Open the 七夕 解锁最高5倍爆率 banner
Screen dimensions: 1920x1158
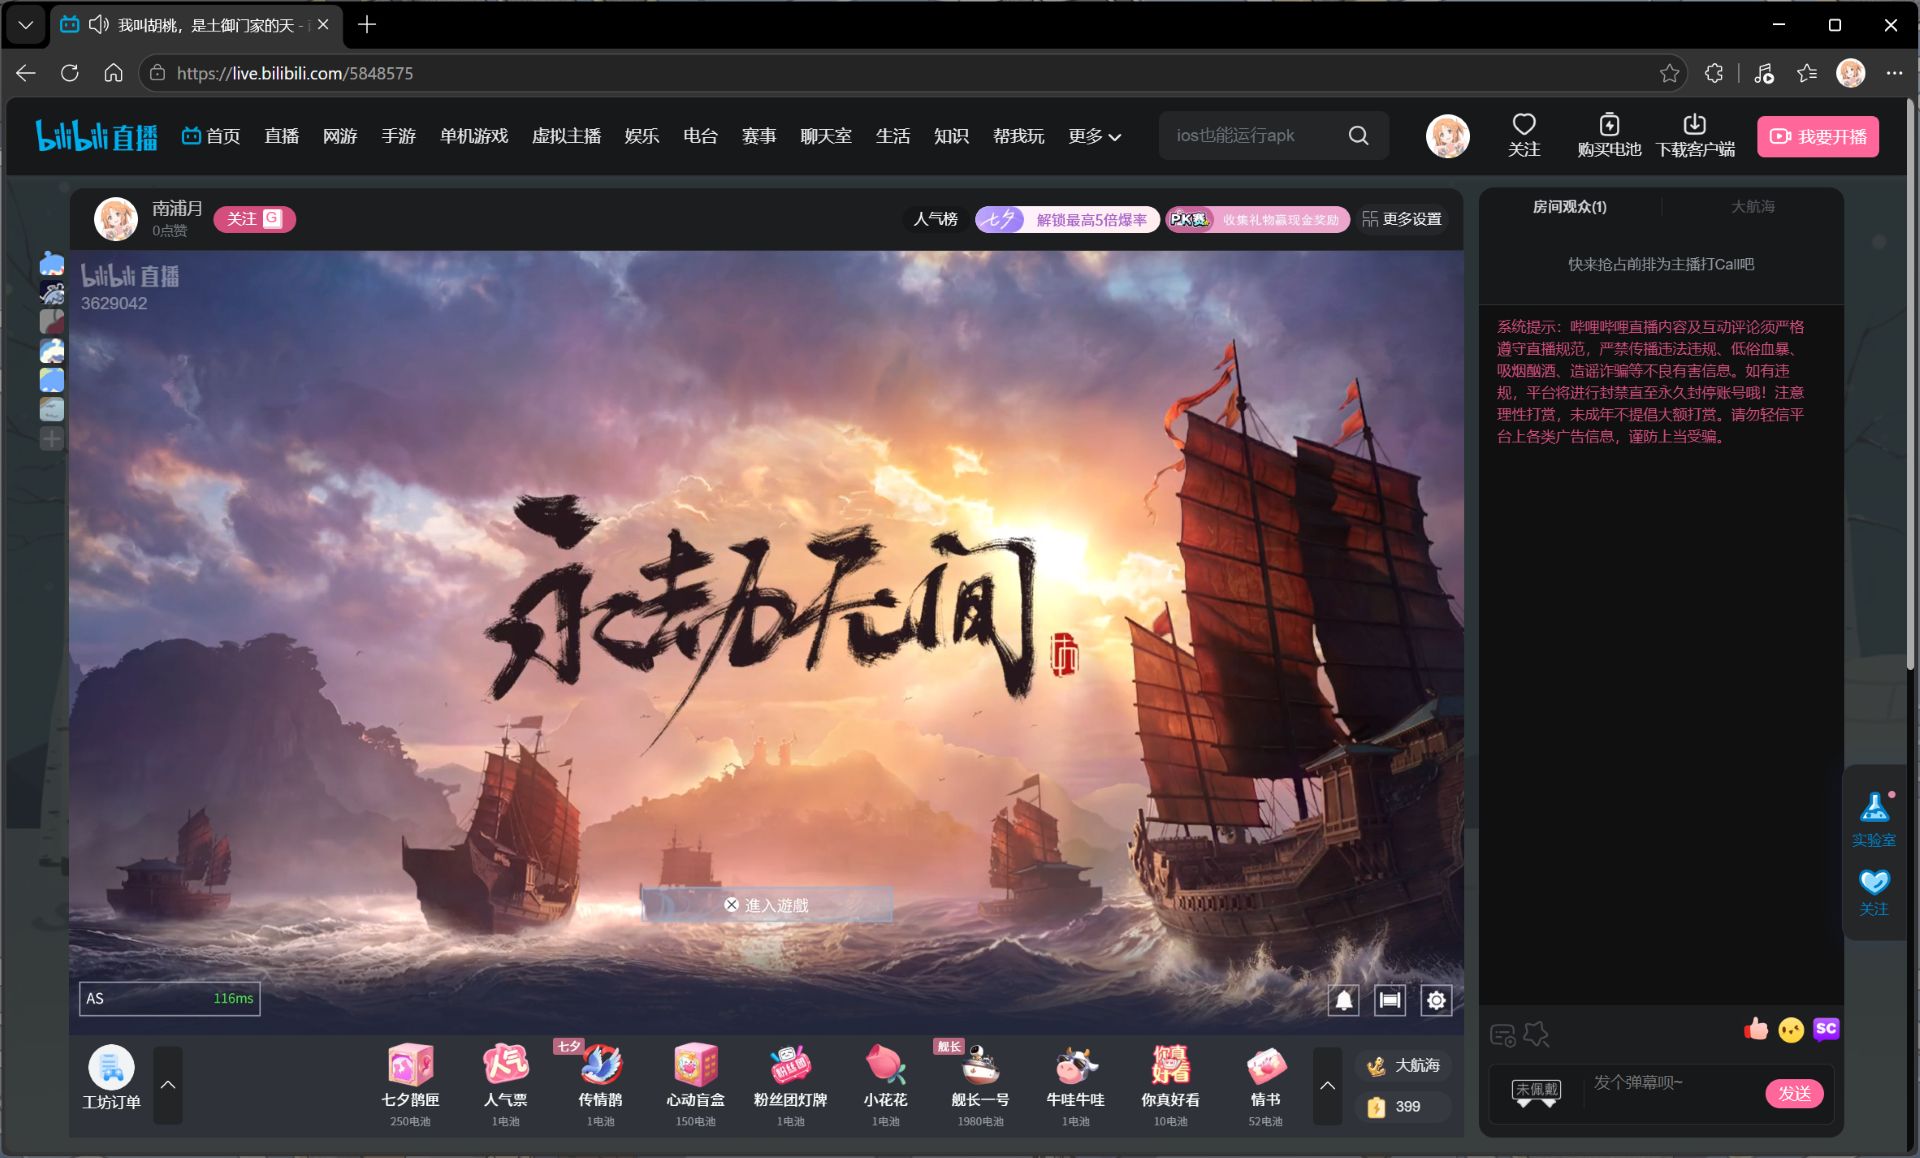click(x=1067, y=219)
